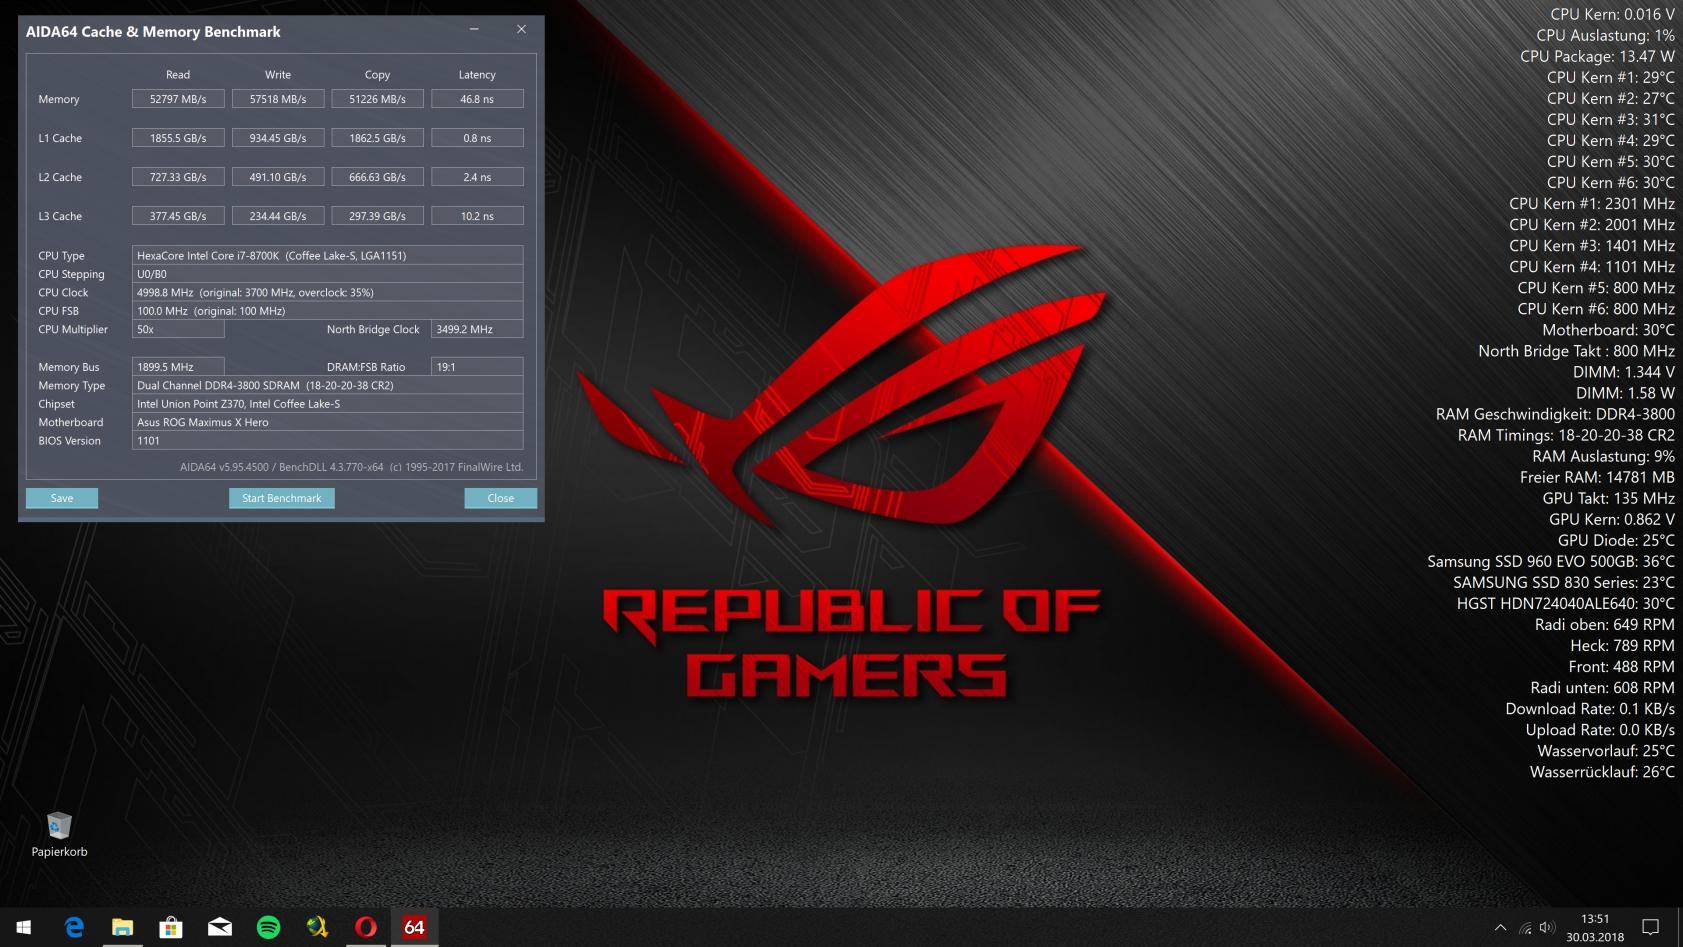Click CPU Type field HexaCore Intel Core i7-8700K

327,255
